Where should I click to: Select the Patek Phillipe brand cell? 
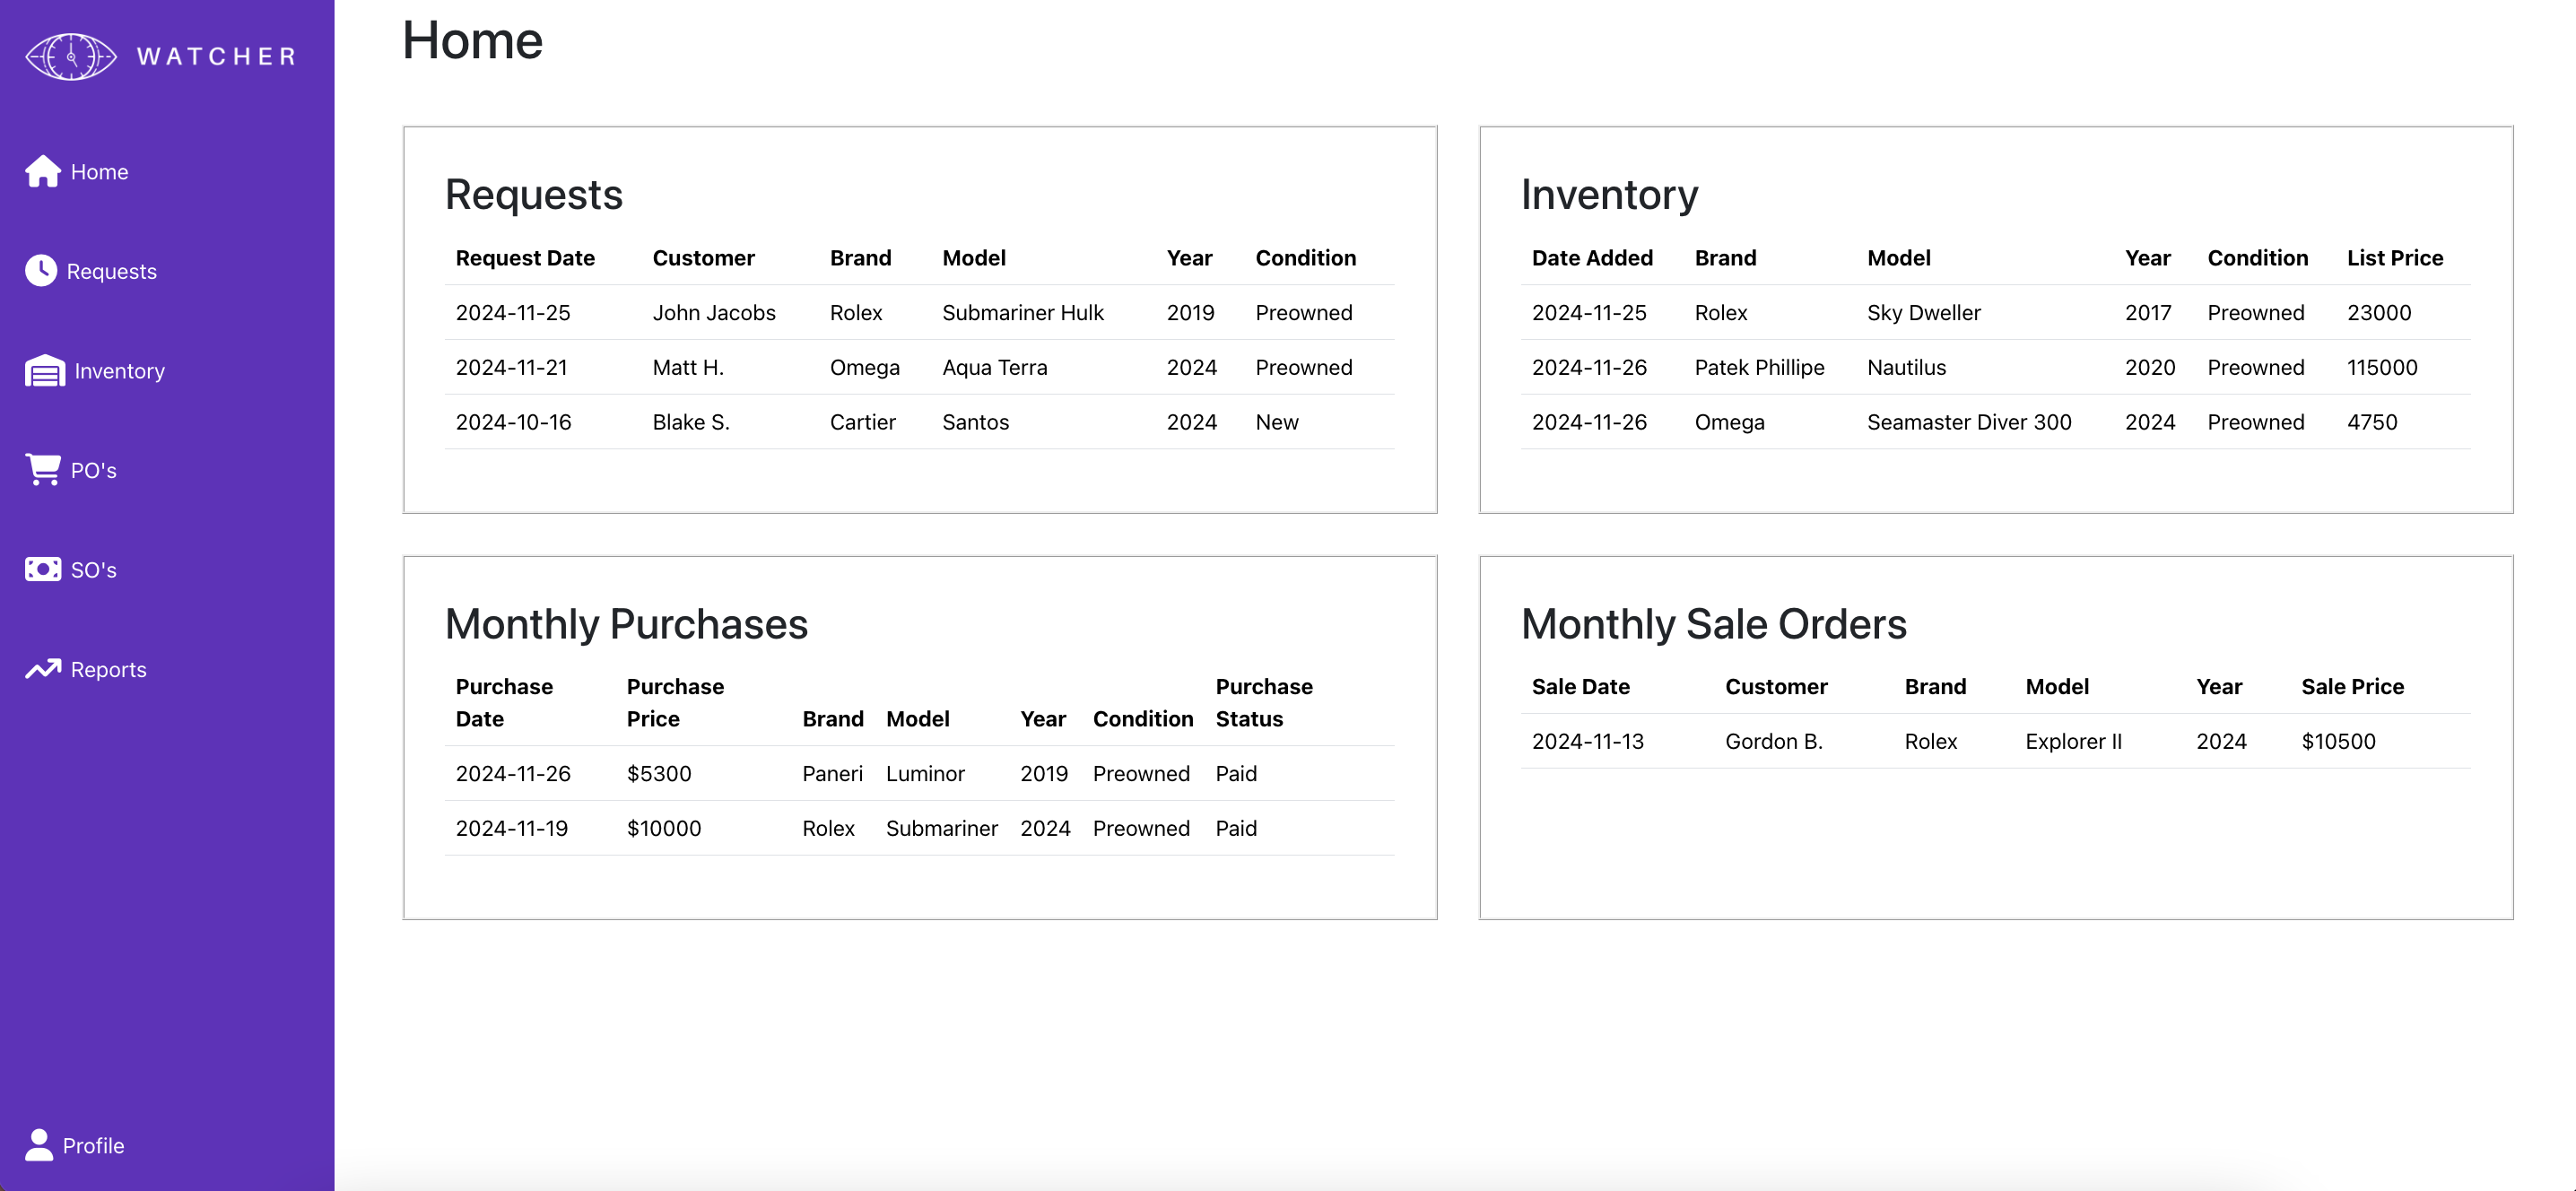(x=1759, y=368)
